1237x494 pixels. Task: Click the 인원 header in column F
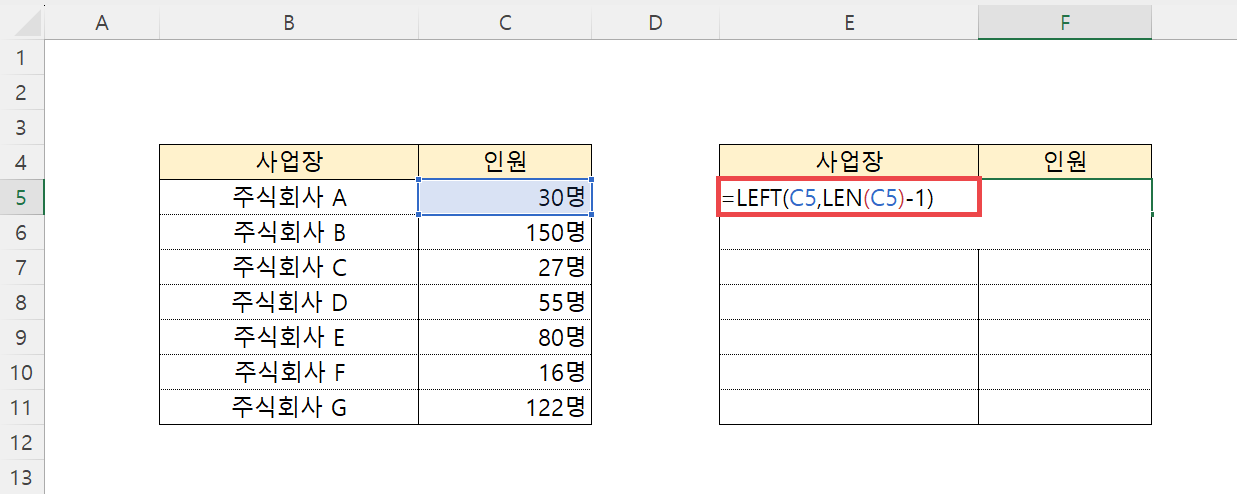click(x=1065, y=162)
